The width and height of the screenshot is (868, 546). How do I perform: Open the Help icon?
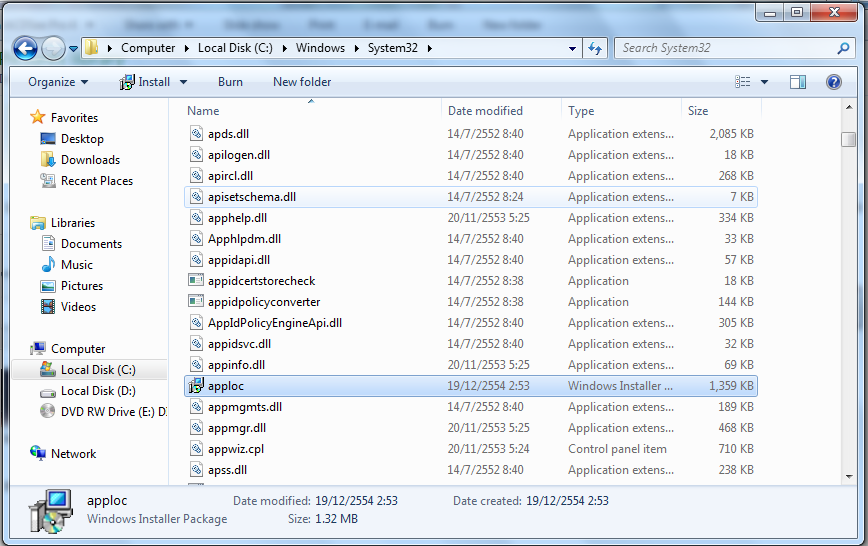point(834,82)
